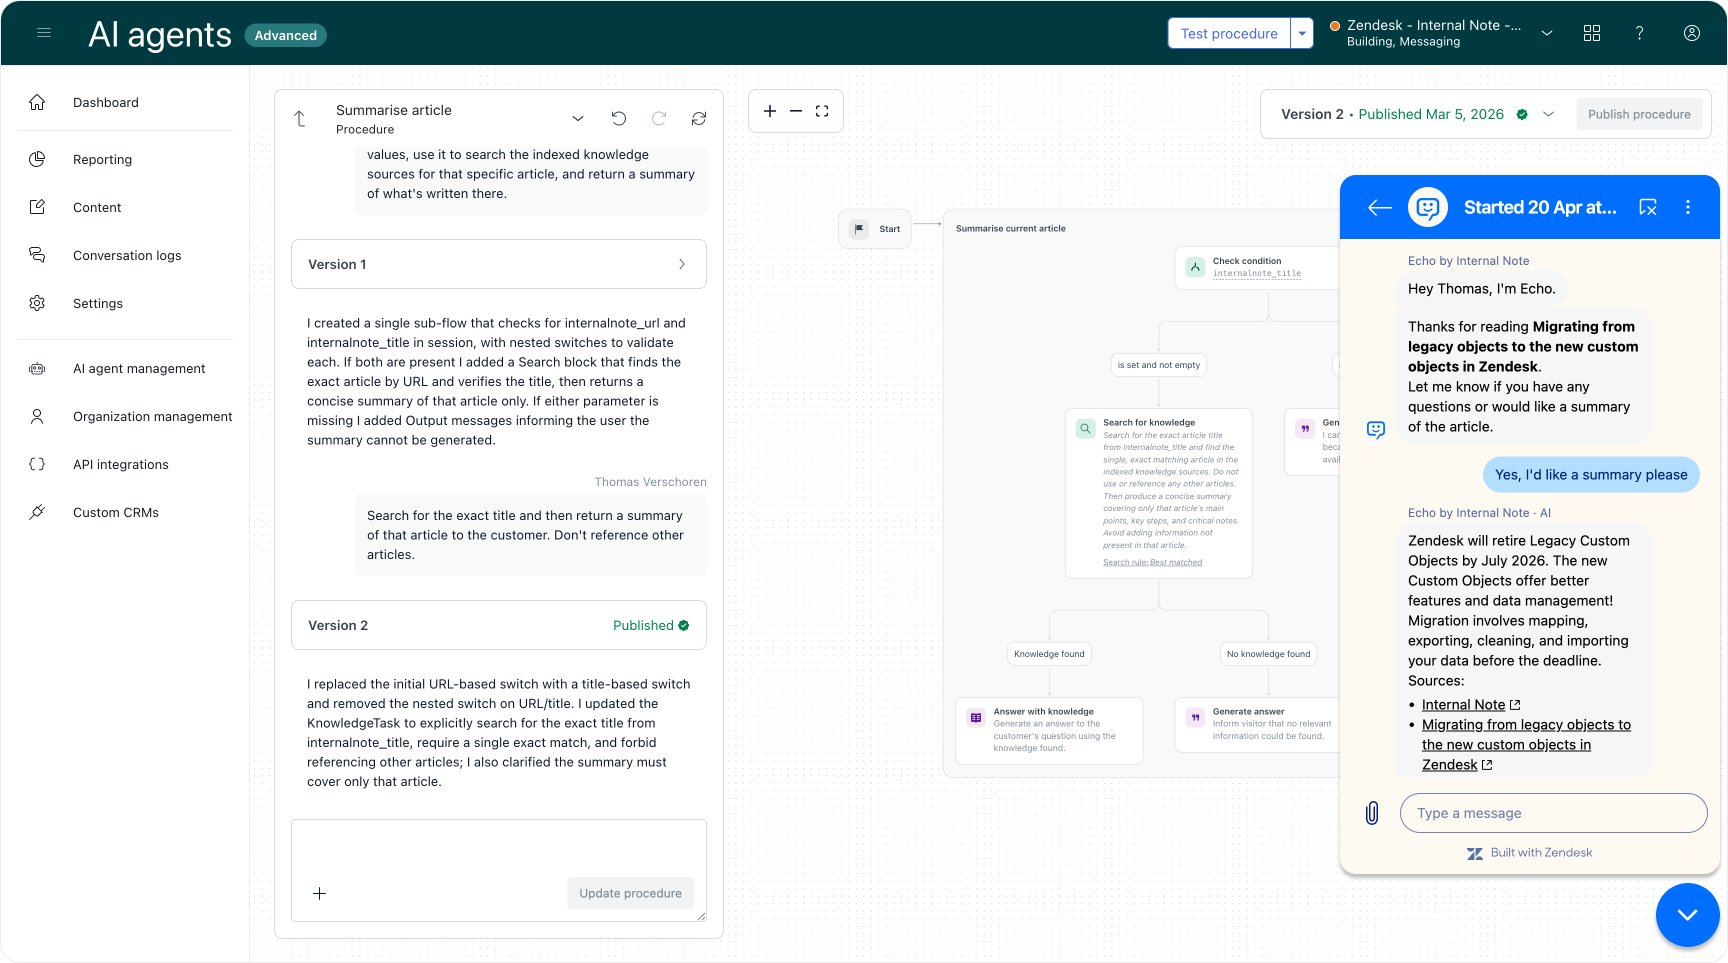
Task: Click the Advanced badge
Action: tap(286, 35)
